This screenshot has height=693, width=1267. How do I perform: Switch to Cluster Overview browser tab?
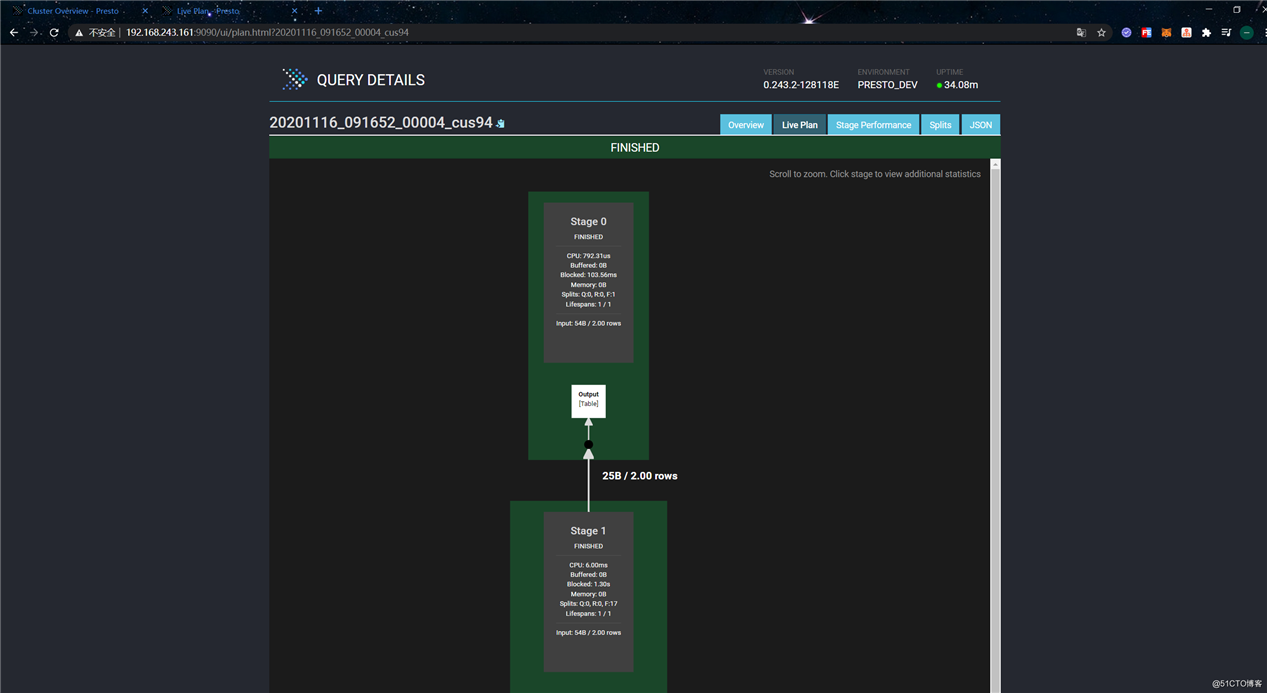[x=73, y=11]
